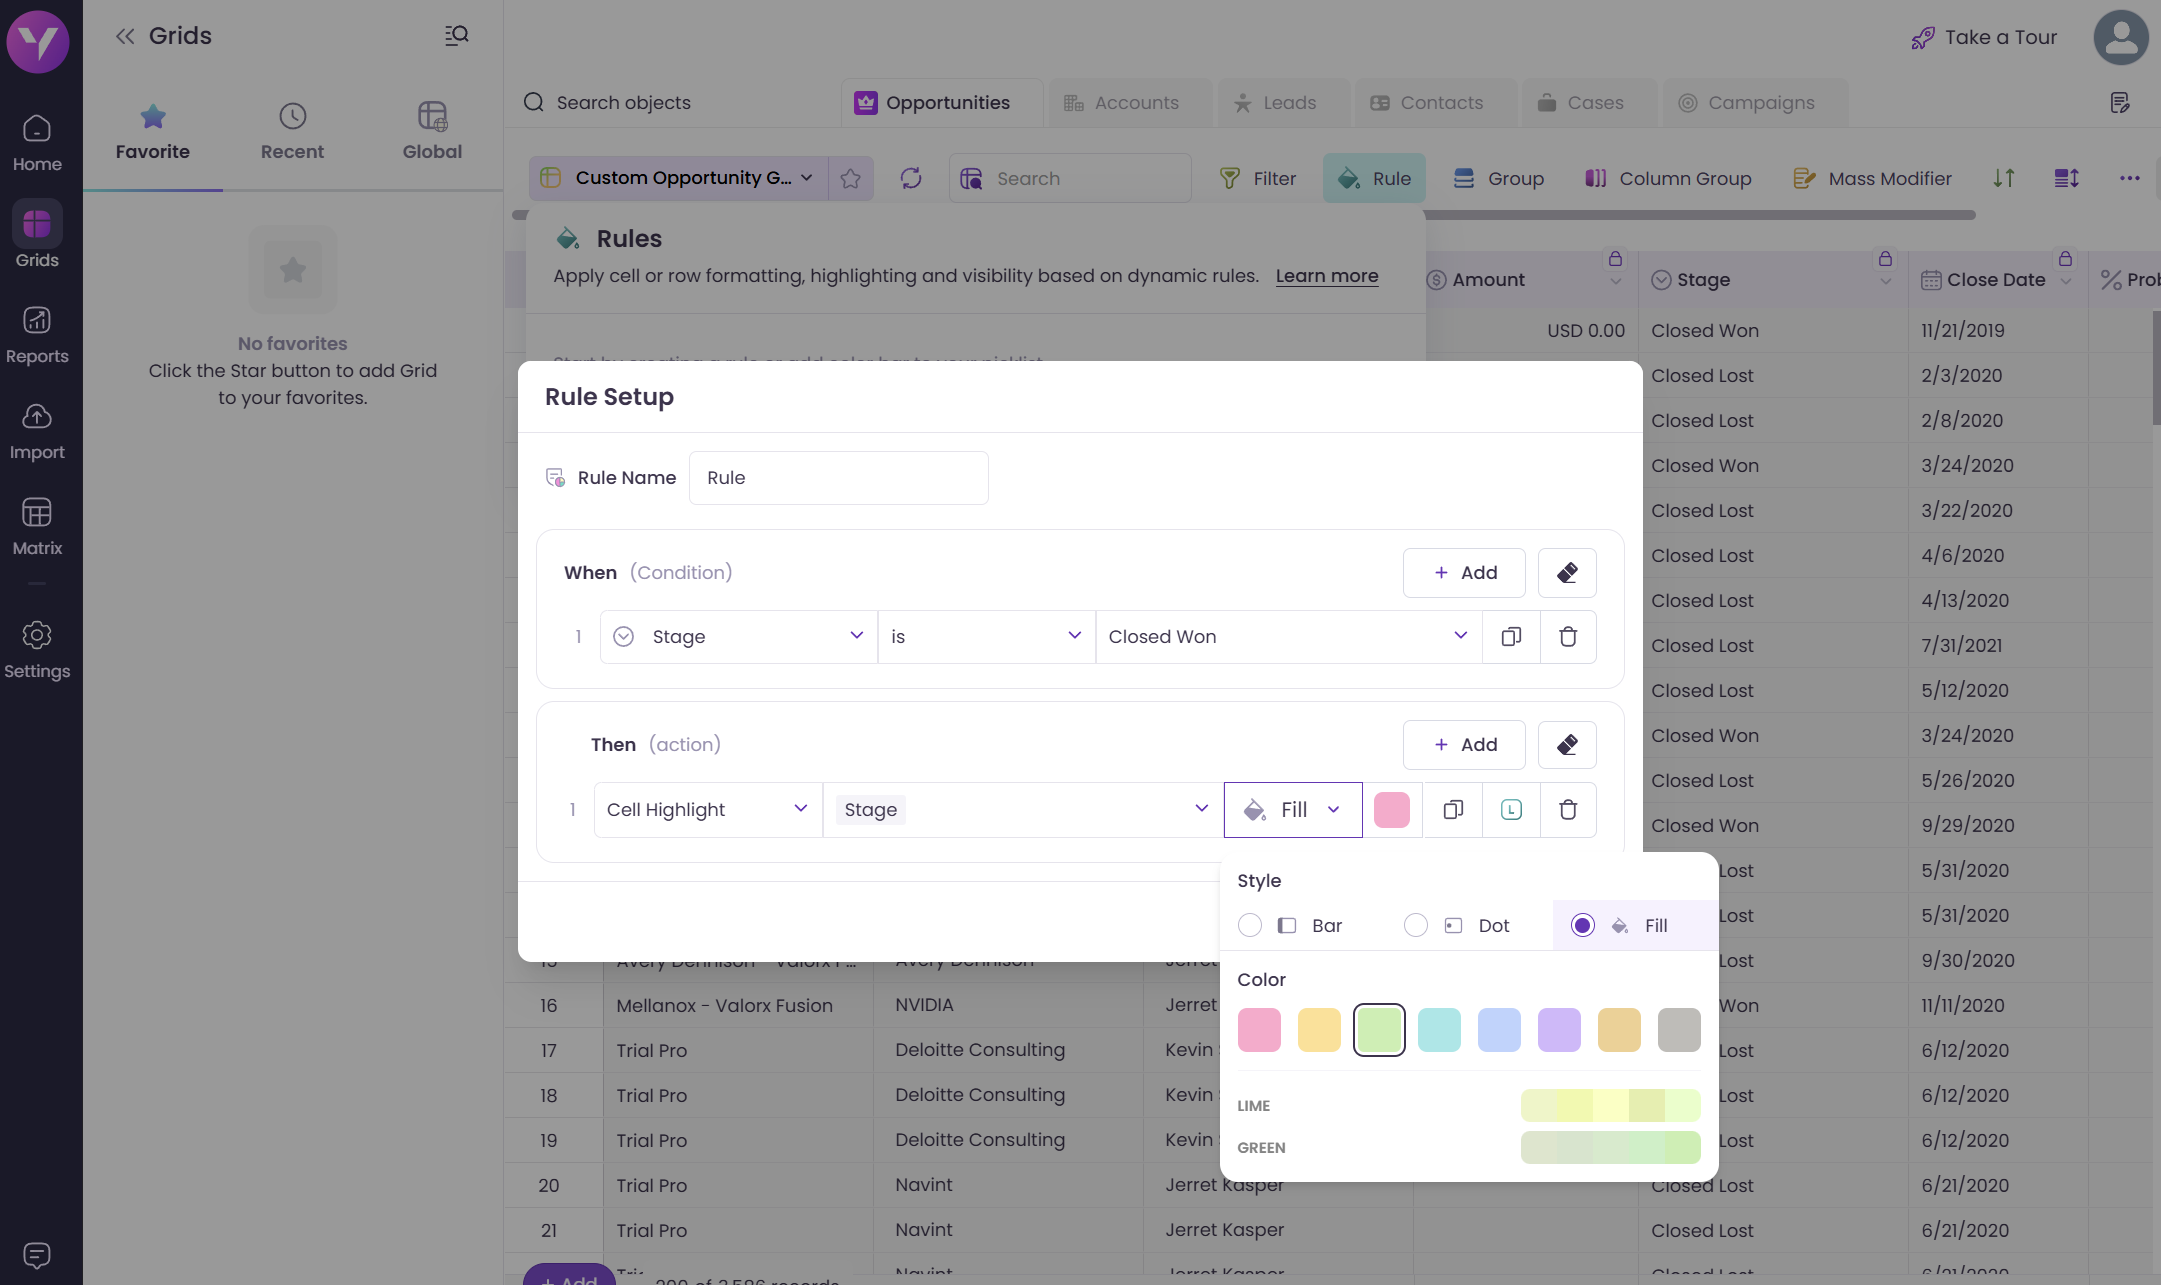Image resolution: width=2161 pixels, height=1285 pixels.
Task: Open the Custom Opportunity grid dropdown
Action: point(678,178)
